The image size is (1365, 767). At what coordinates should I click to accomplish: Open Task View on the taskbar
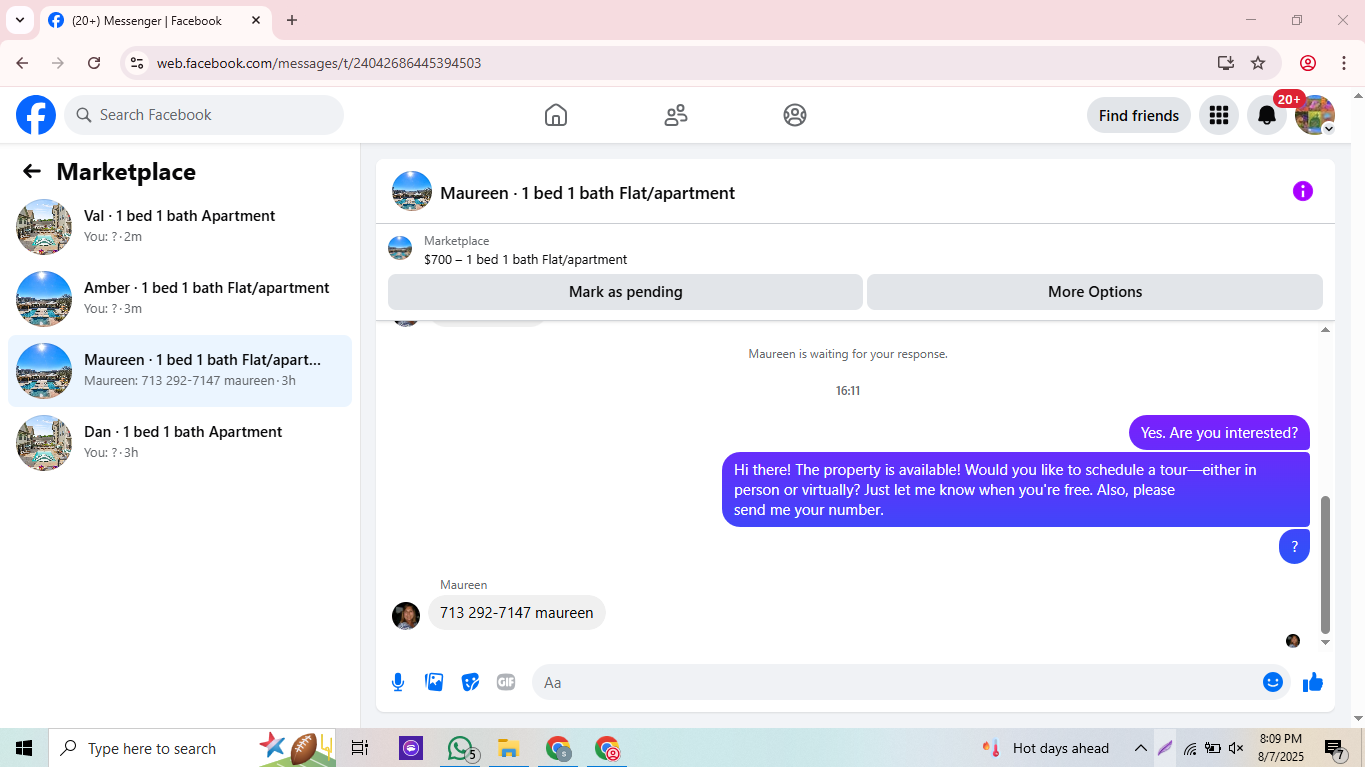(x=360, y=748)
